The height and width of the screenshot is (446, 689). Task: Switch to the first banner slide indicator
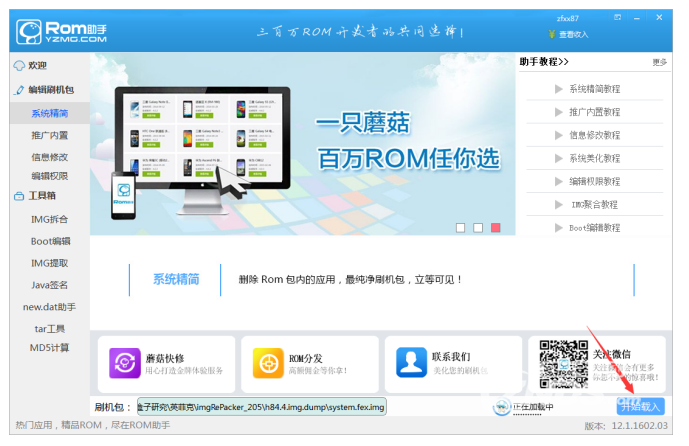pyautogui.click(x=461, y=228)
